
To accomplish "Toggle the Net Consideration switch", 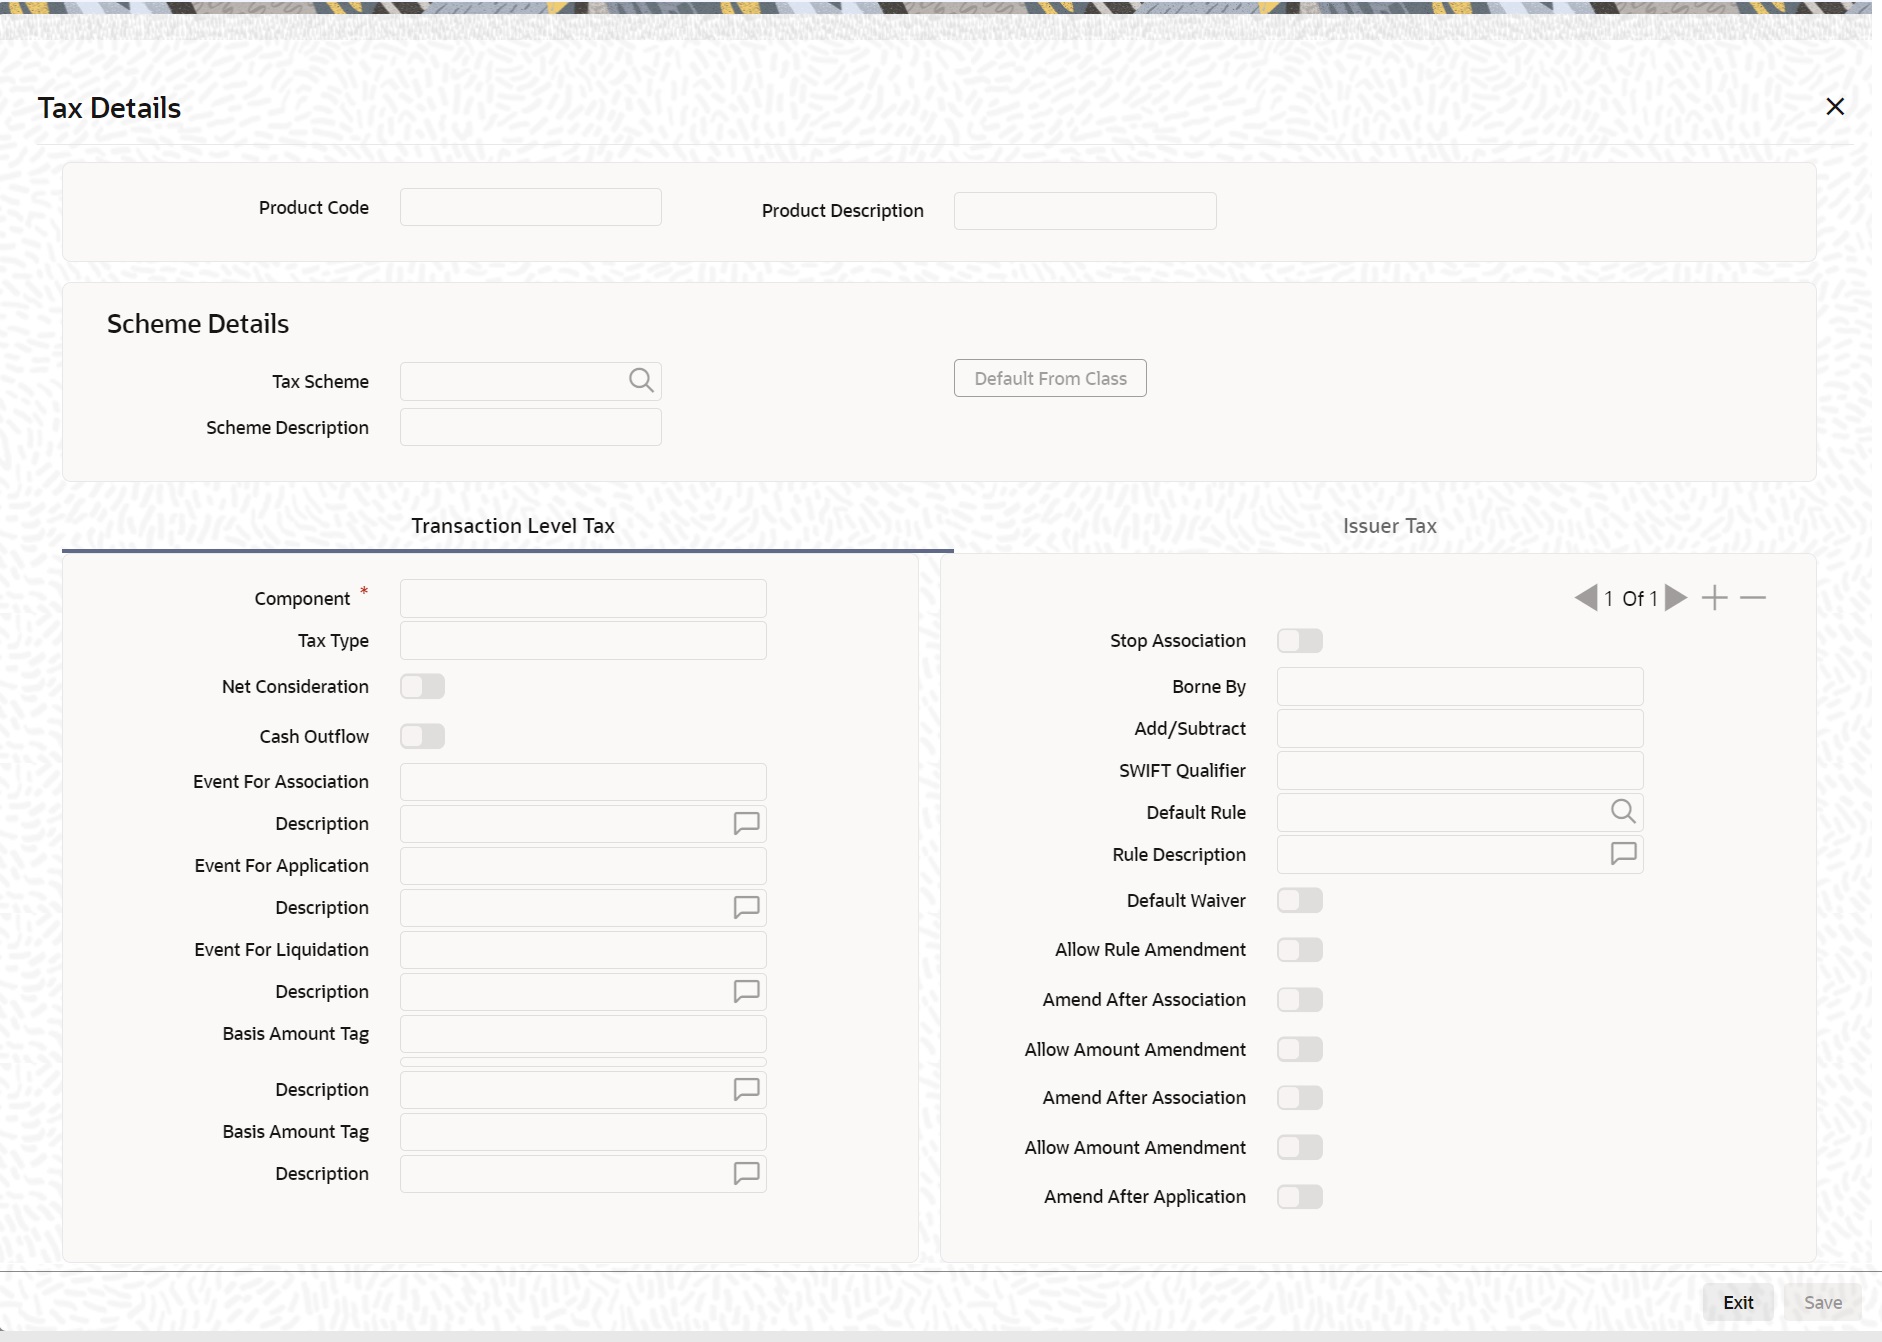I will pos(422,686).
